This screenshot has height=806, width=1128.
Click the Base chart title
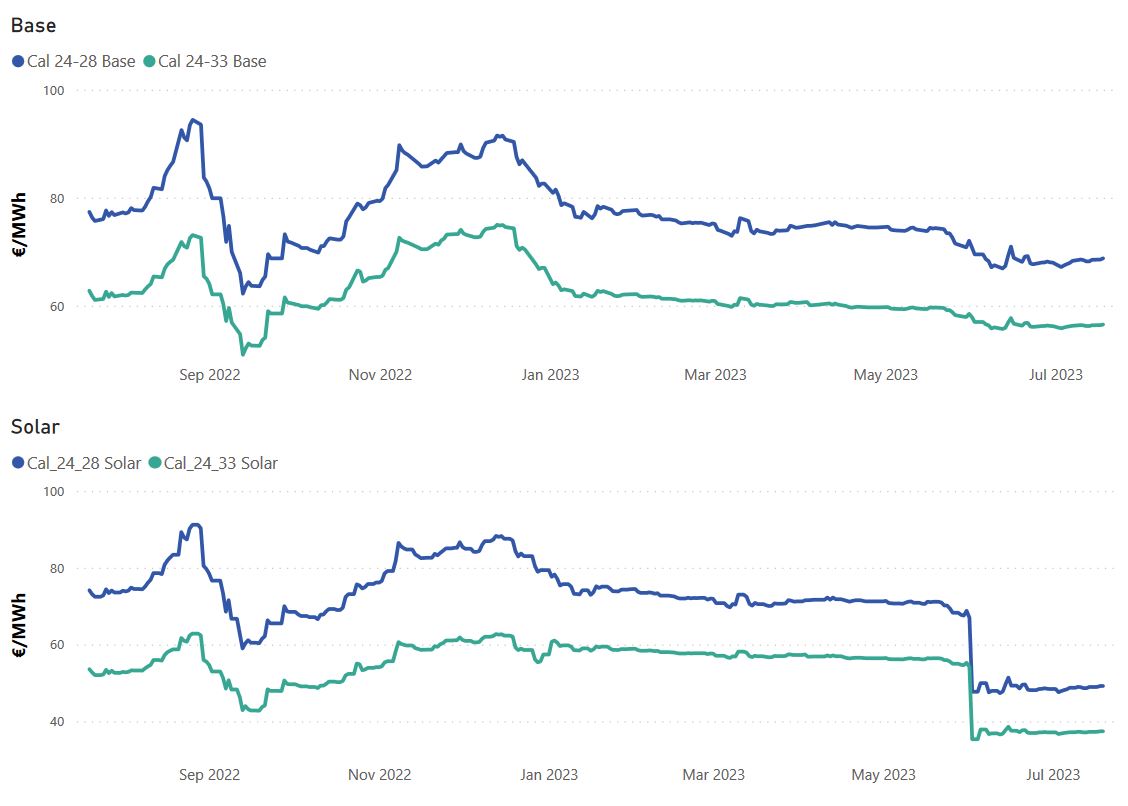pyautogui.click(x=33, y=25)
